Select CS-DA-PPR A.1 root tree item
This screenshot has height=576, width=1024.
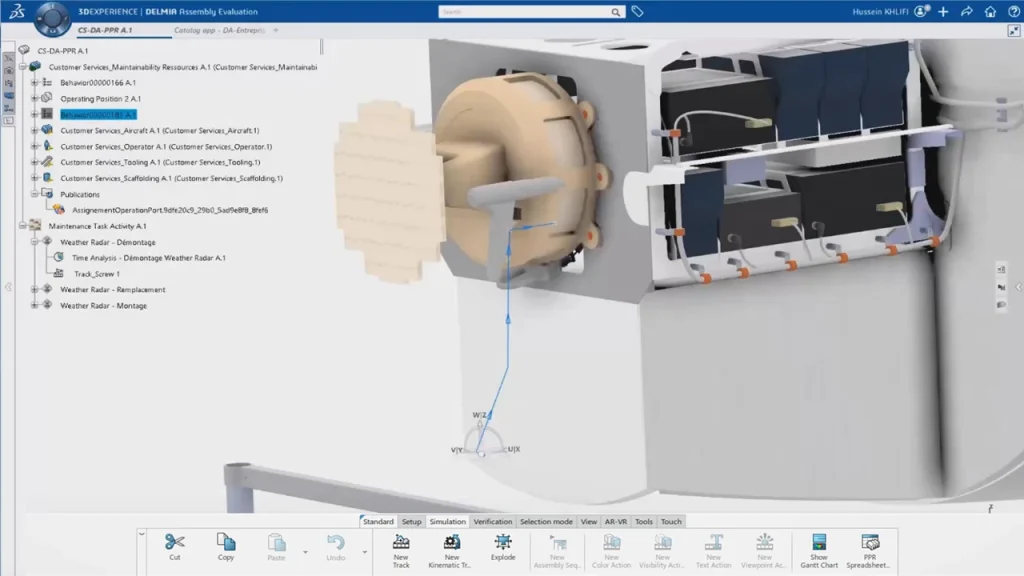[63, 50]
